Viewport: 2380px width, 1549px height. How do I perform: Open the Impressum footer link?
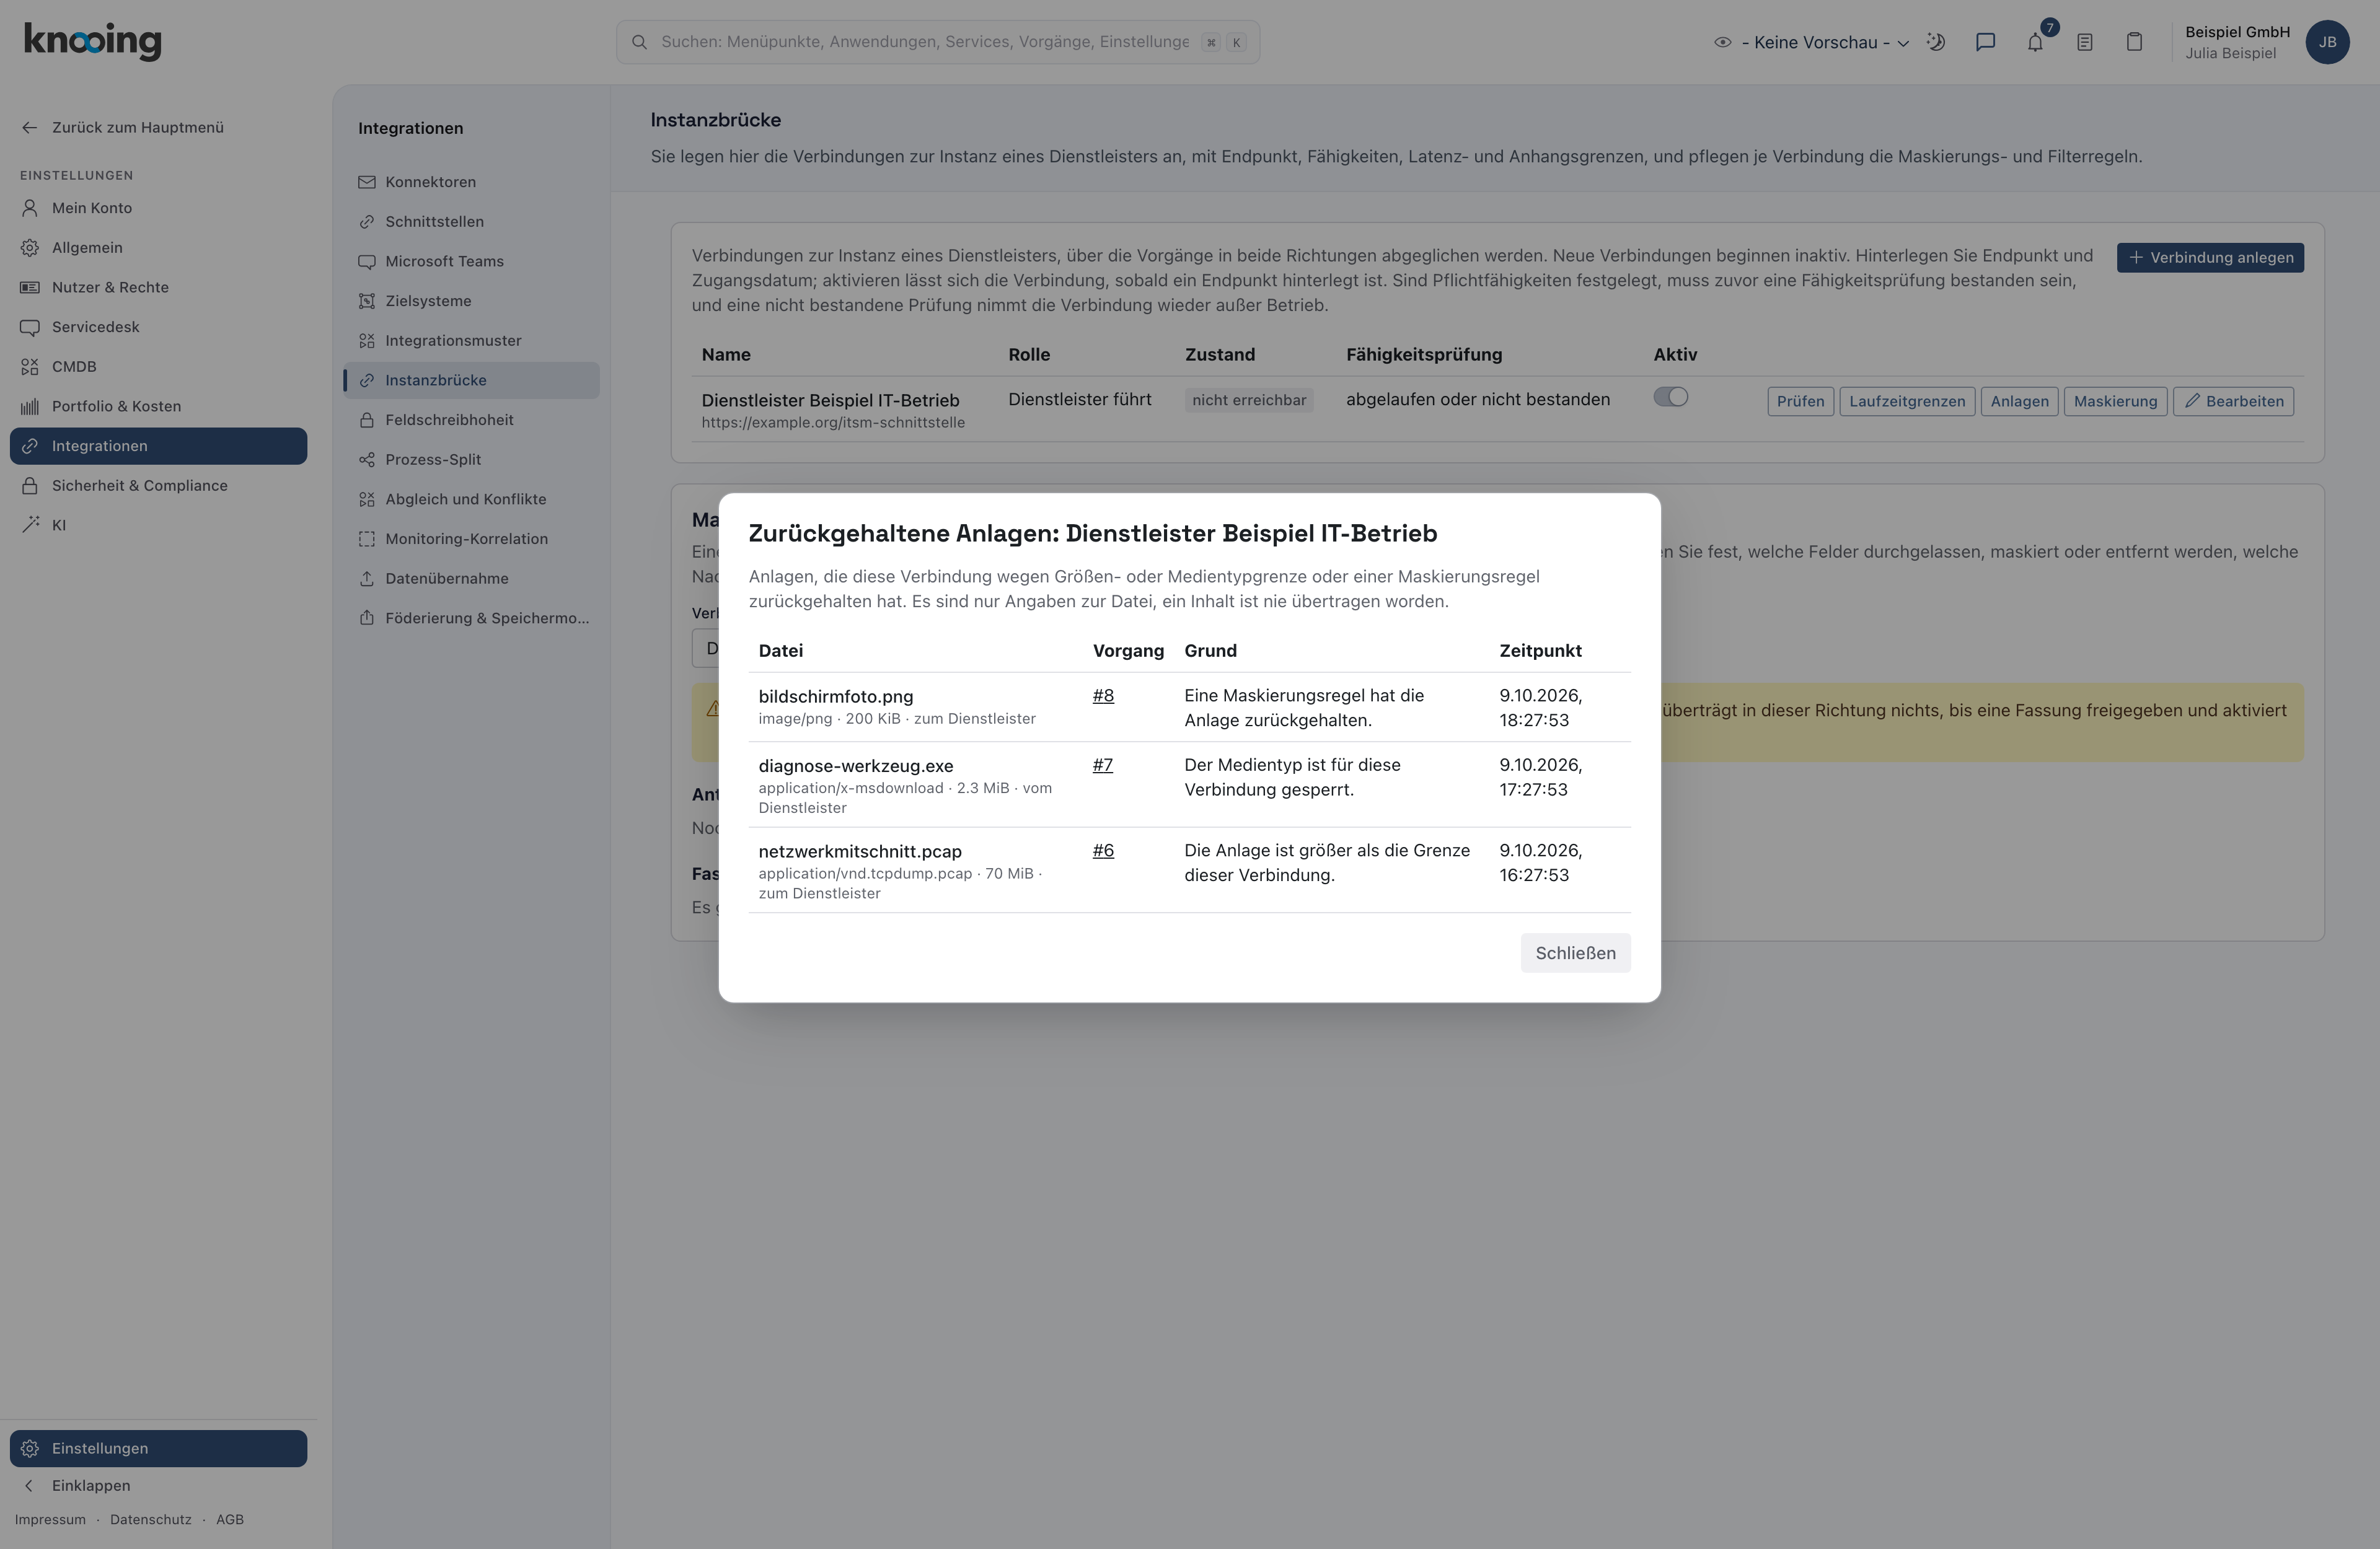[x=50, y=1520]
